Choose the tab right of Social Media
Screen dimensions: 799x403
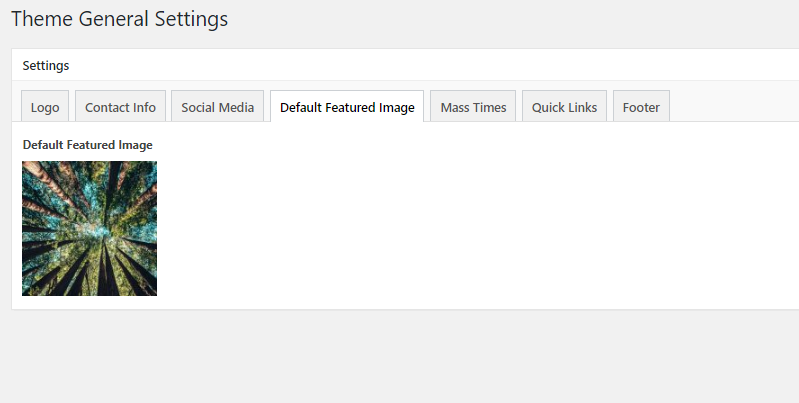(347, 107)
